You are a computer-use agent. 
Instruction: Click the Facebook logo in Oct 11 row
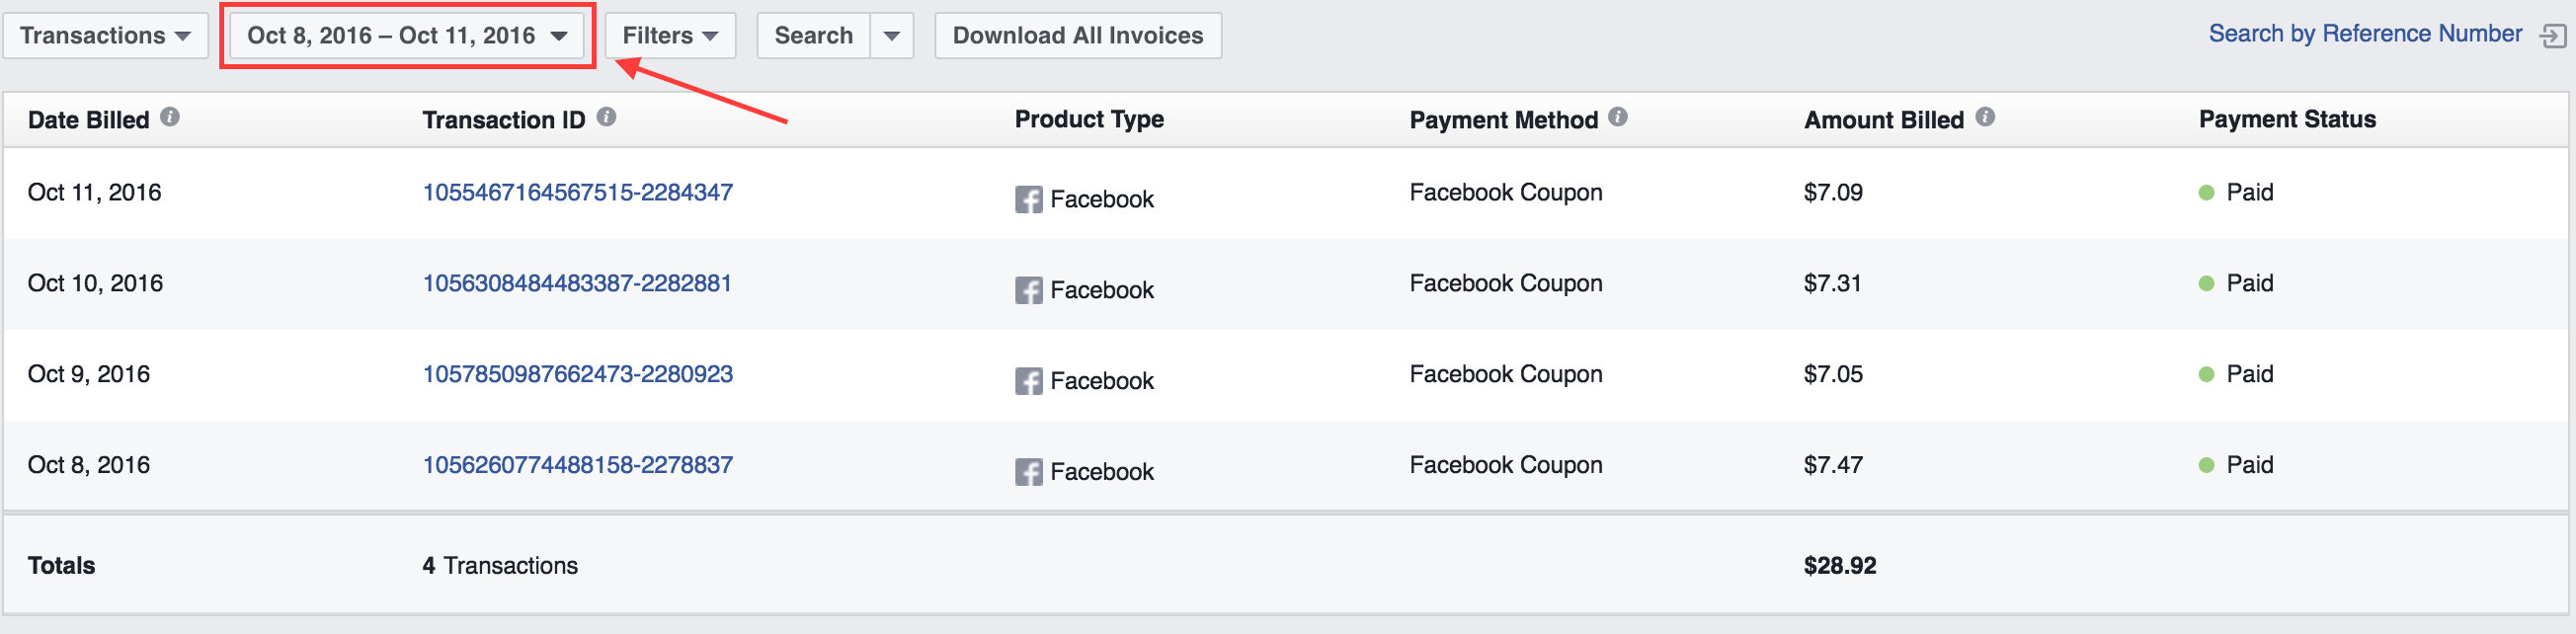[1028, 199]
